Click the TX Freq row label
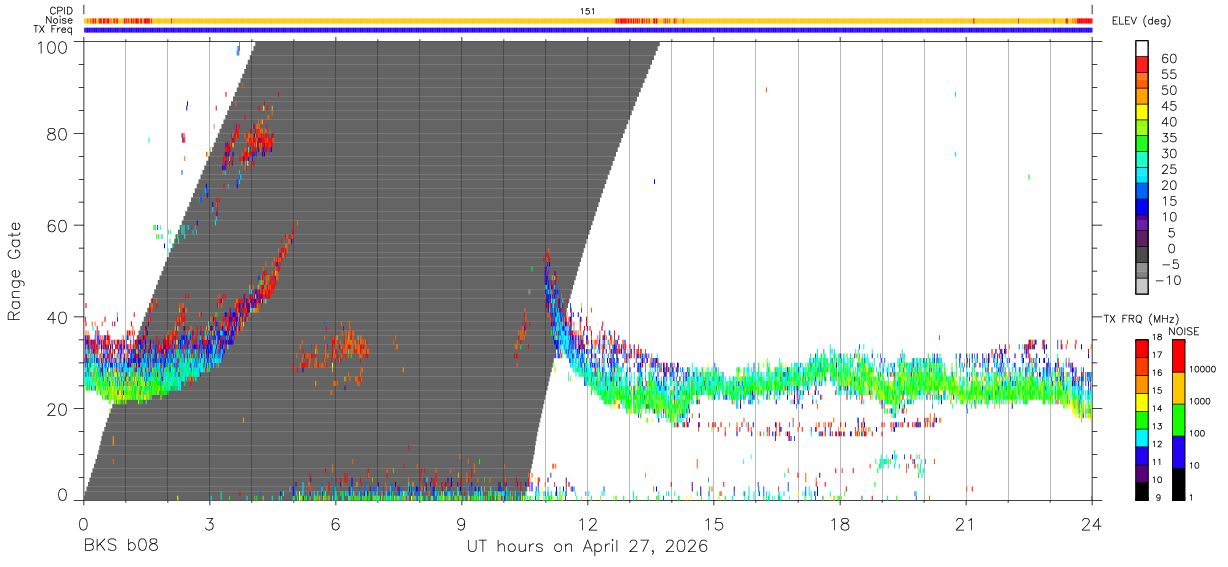Screen dimensions: 1228x567 [54, 29]
